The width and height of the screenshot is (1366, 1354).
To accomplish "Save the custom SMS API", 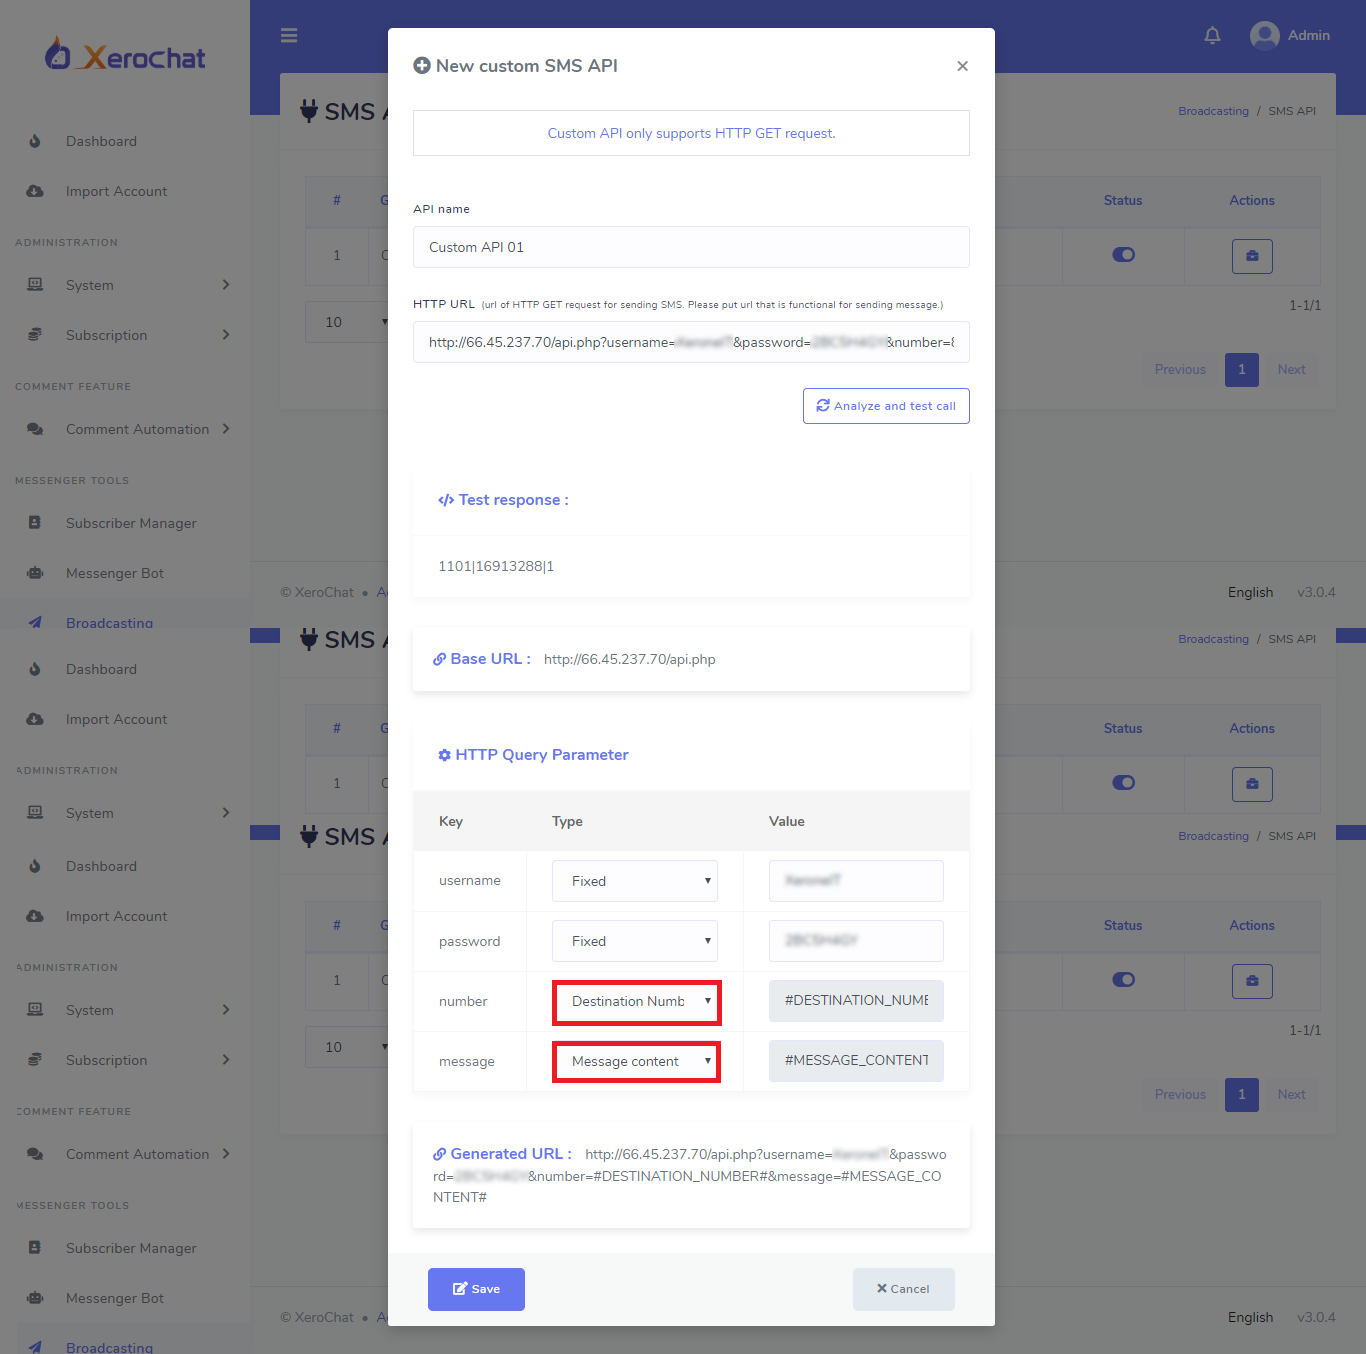I will (x=476, y=1289).
